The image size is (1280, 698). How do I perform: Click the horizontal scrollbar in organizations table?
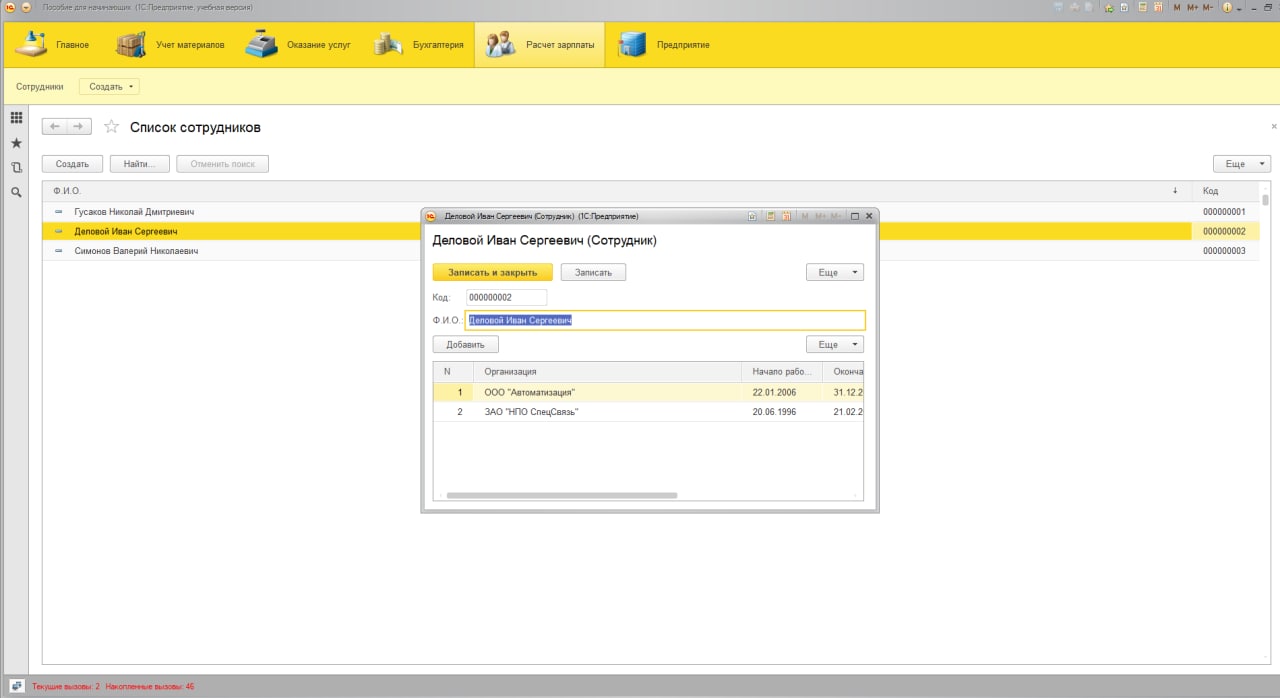pos(562,495)
